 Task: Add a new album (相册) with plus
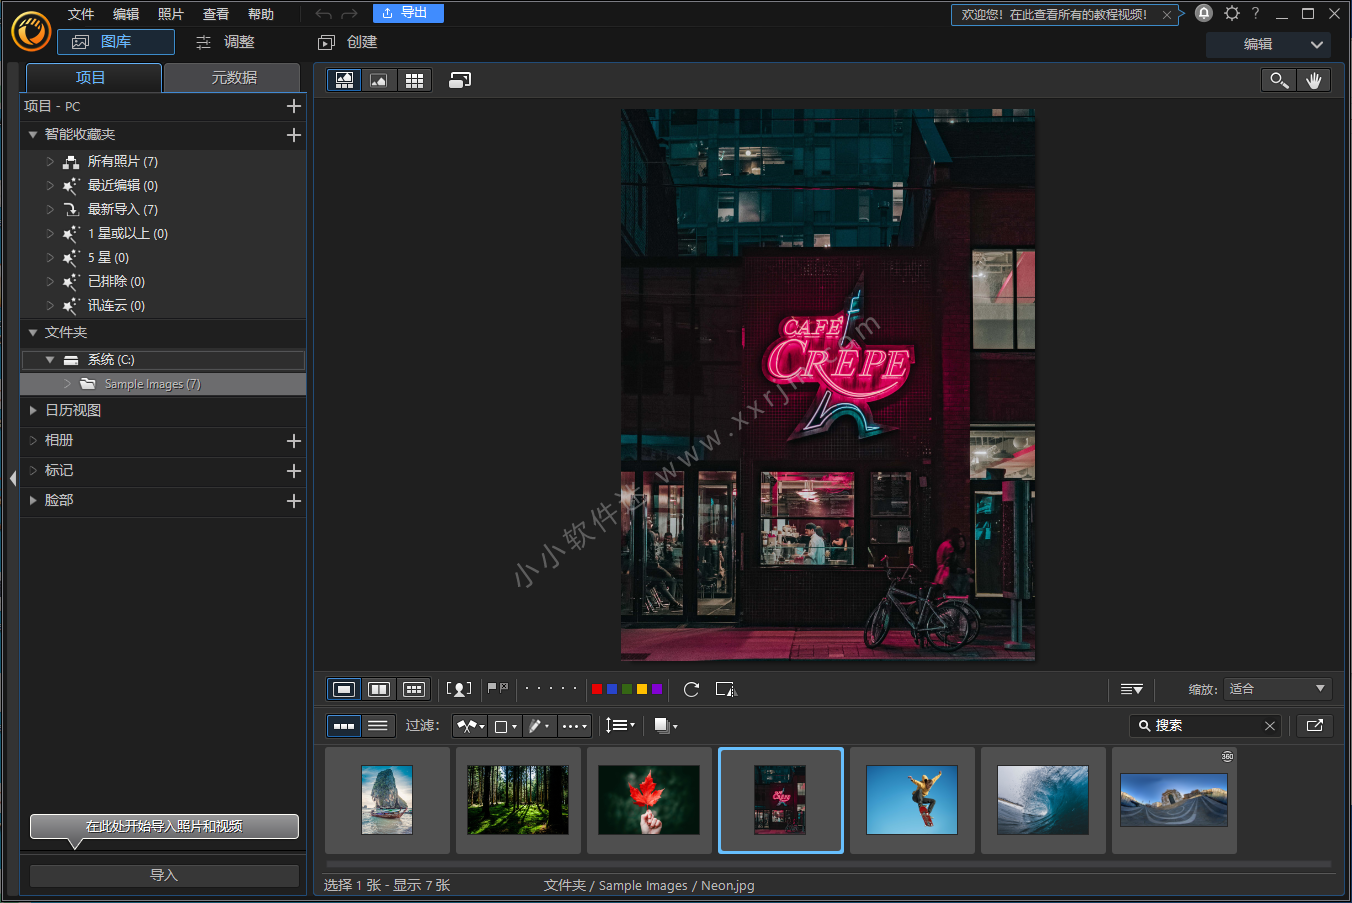coord(294,441)
